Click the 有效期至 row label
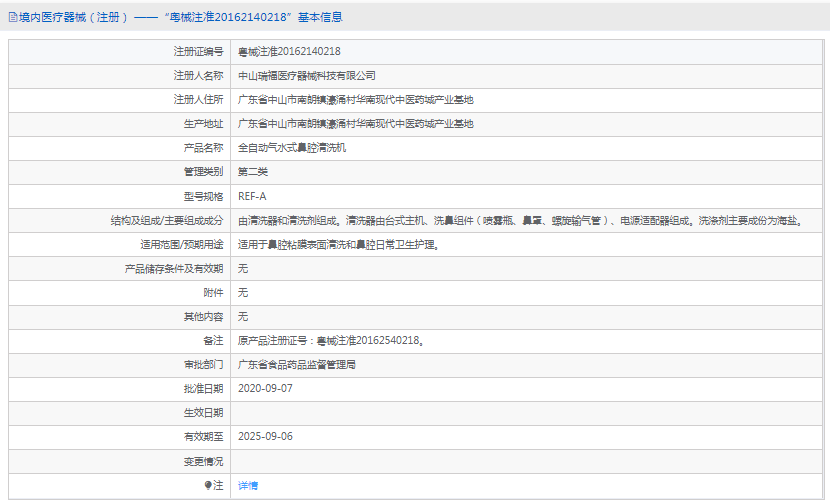This screenshot has width=830, height=502. 203,436
